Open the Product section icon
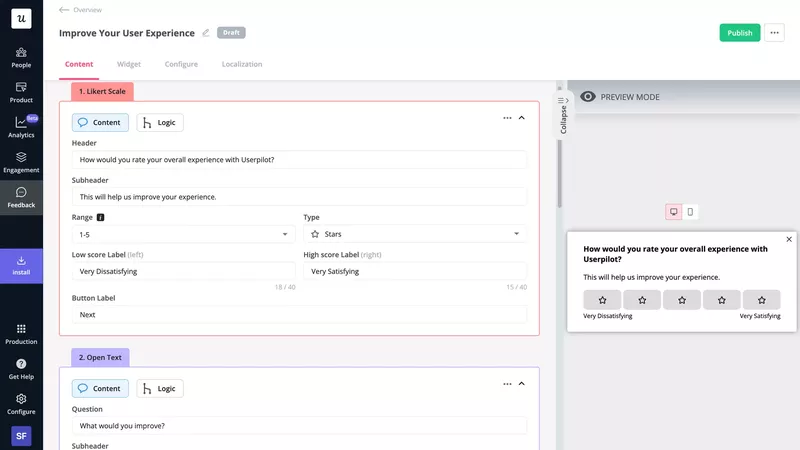800x450 pixels. (21, 92)
